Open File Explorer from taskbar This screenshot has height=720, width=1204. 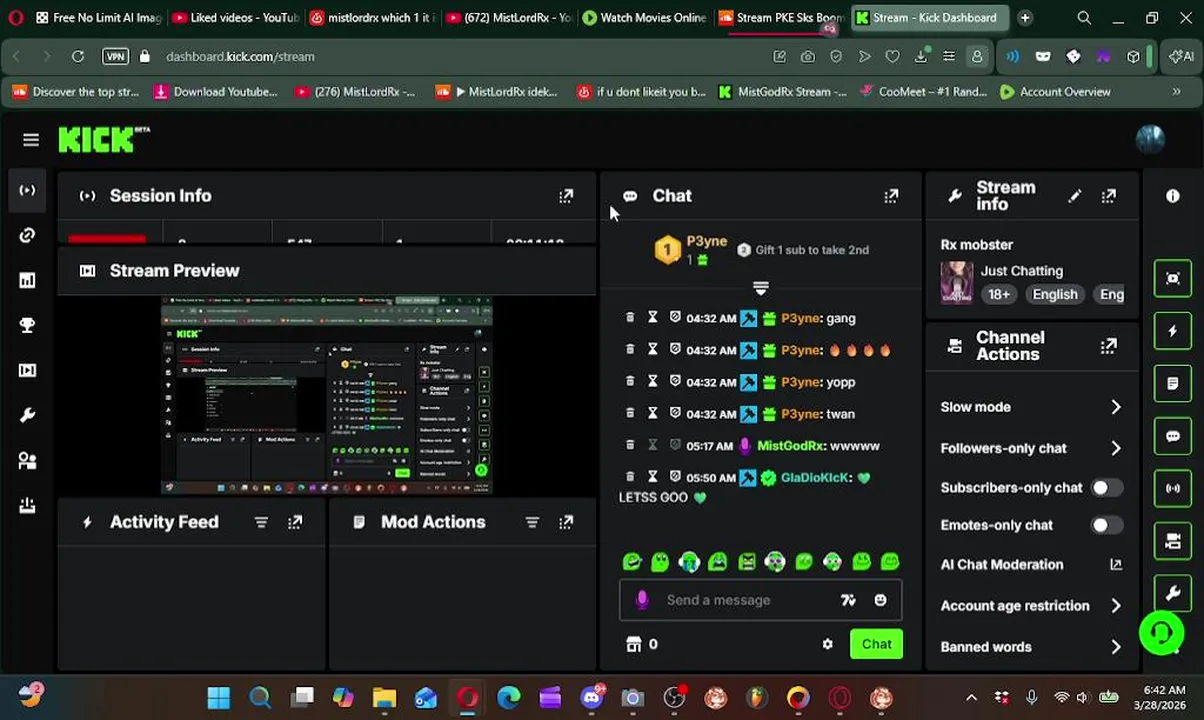(x=384, y=698)
